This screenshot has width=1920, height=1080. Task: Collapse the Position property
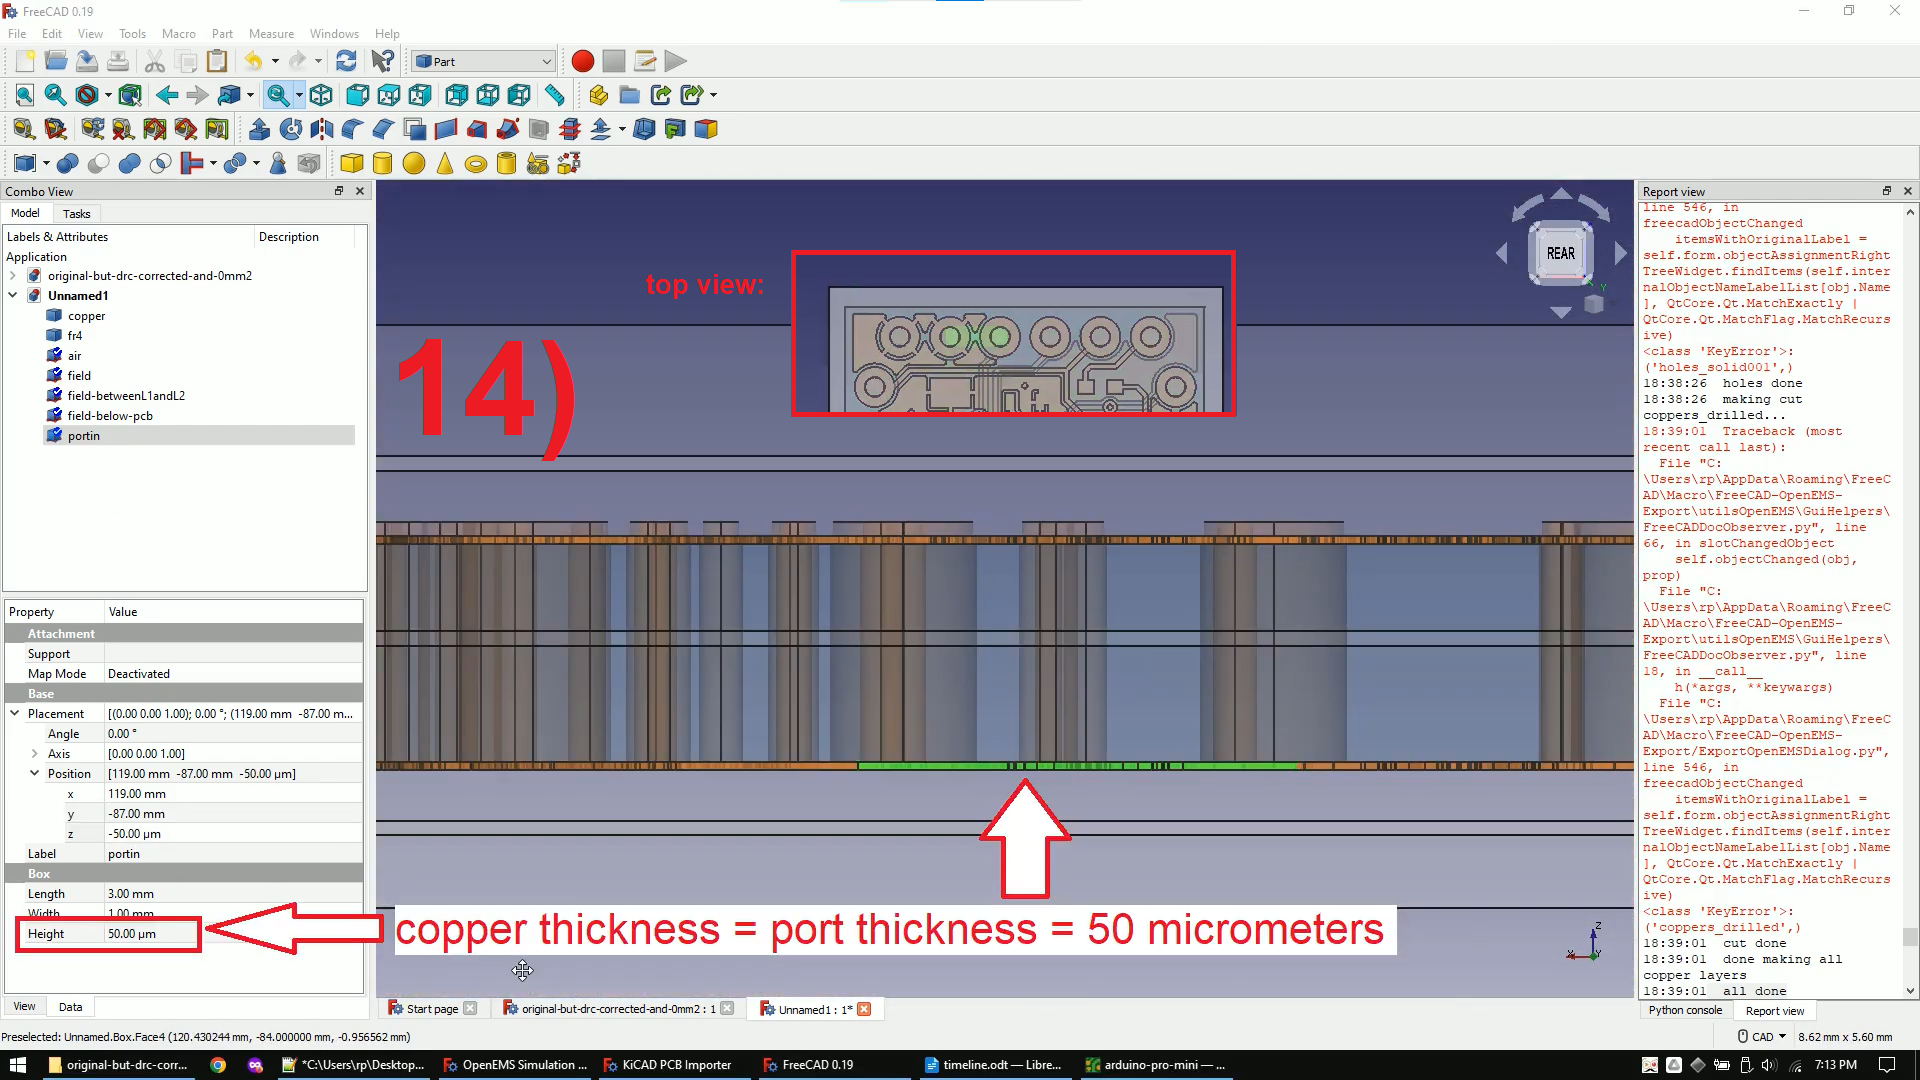(x=35, y=774)
